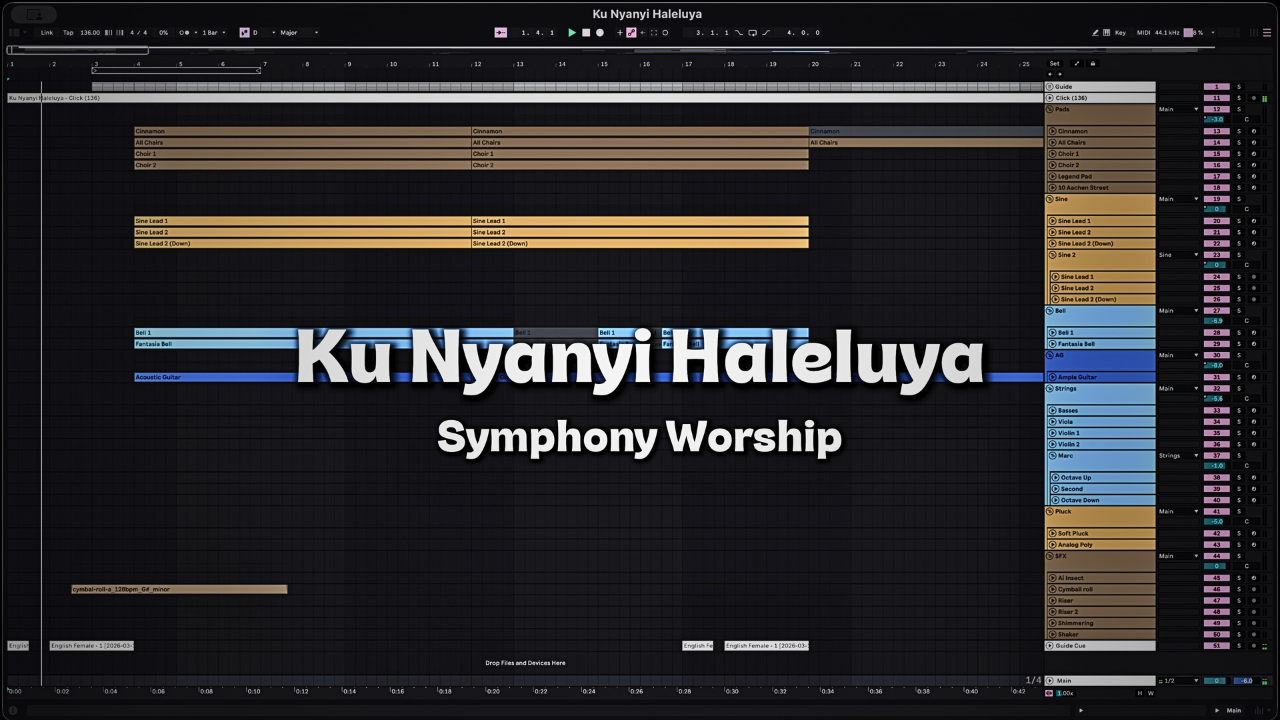Click the Main track volume field showing -6.0
The width and height of the screenshot is (1280, 720).
coord(1244,681)
